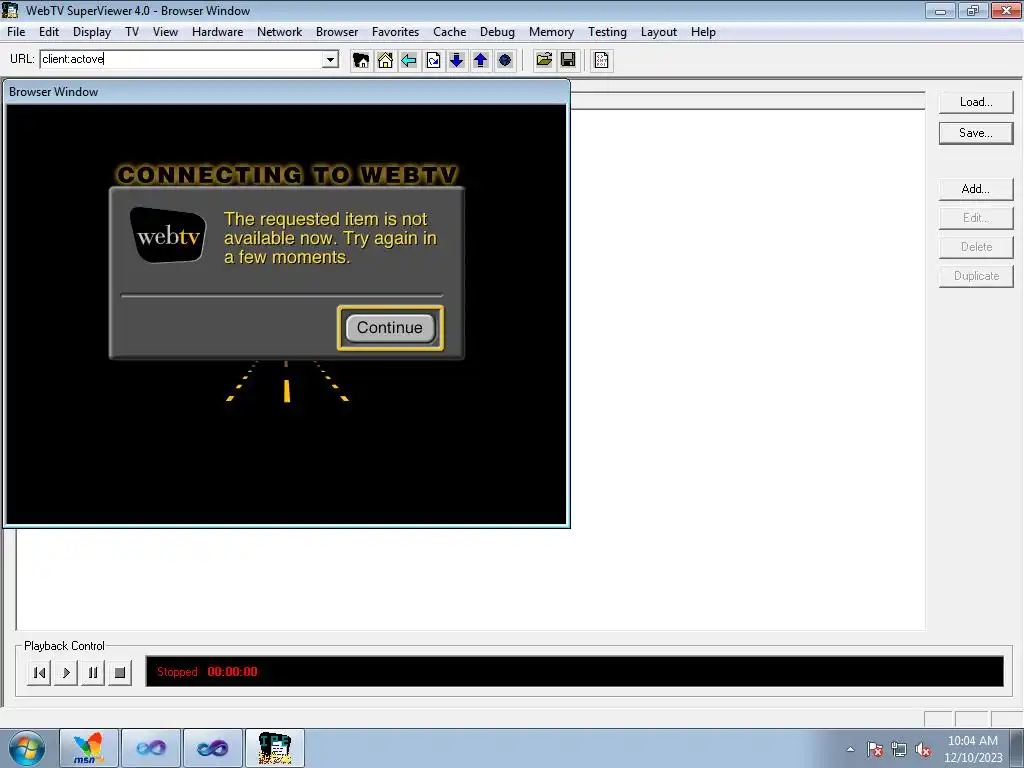This screenshot has height=768, width=1024.
Task: Open the Testing menu
Action: coord(607,32)
